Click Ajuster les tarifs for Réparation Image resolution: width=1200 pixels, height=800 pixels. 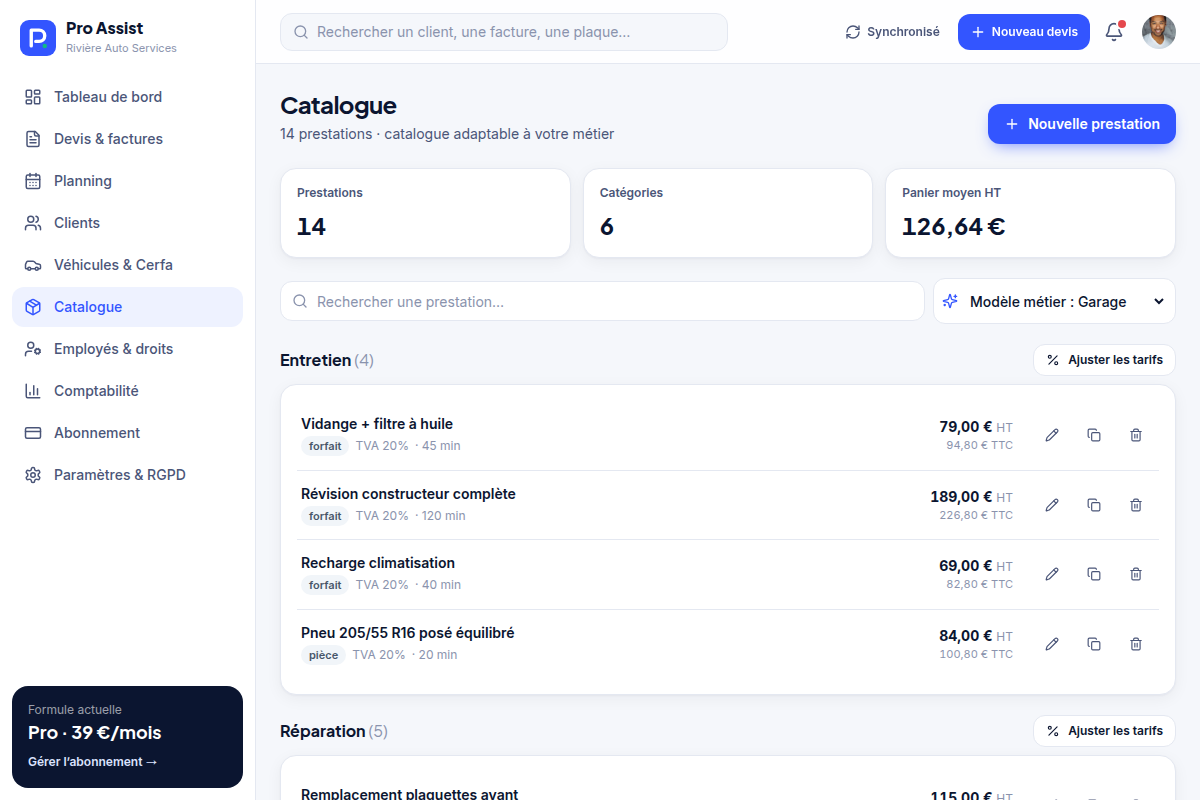[1104, 731]
